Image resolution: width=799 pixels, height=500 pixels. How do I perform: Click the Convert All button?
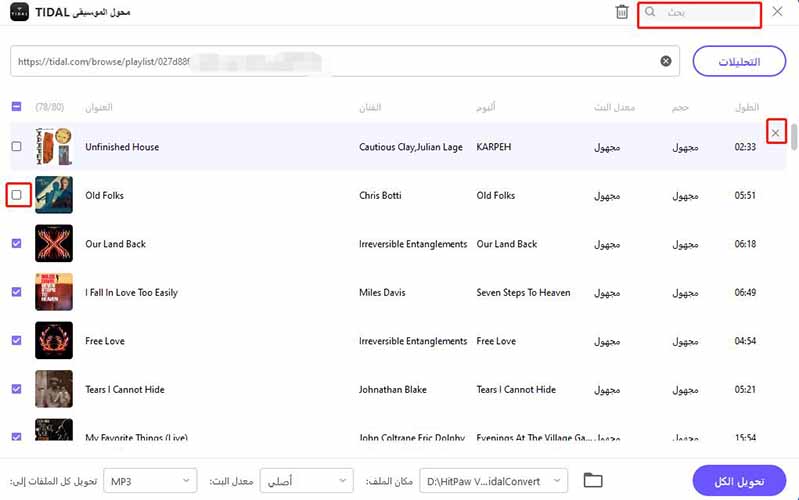coord(739,481)
